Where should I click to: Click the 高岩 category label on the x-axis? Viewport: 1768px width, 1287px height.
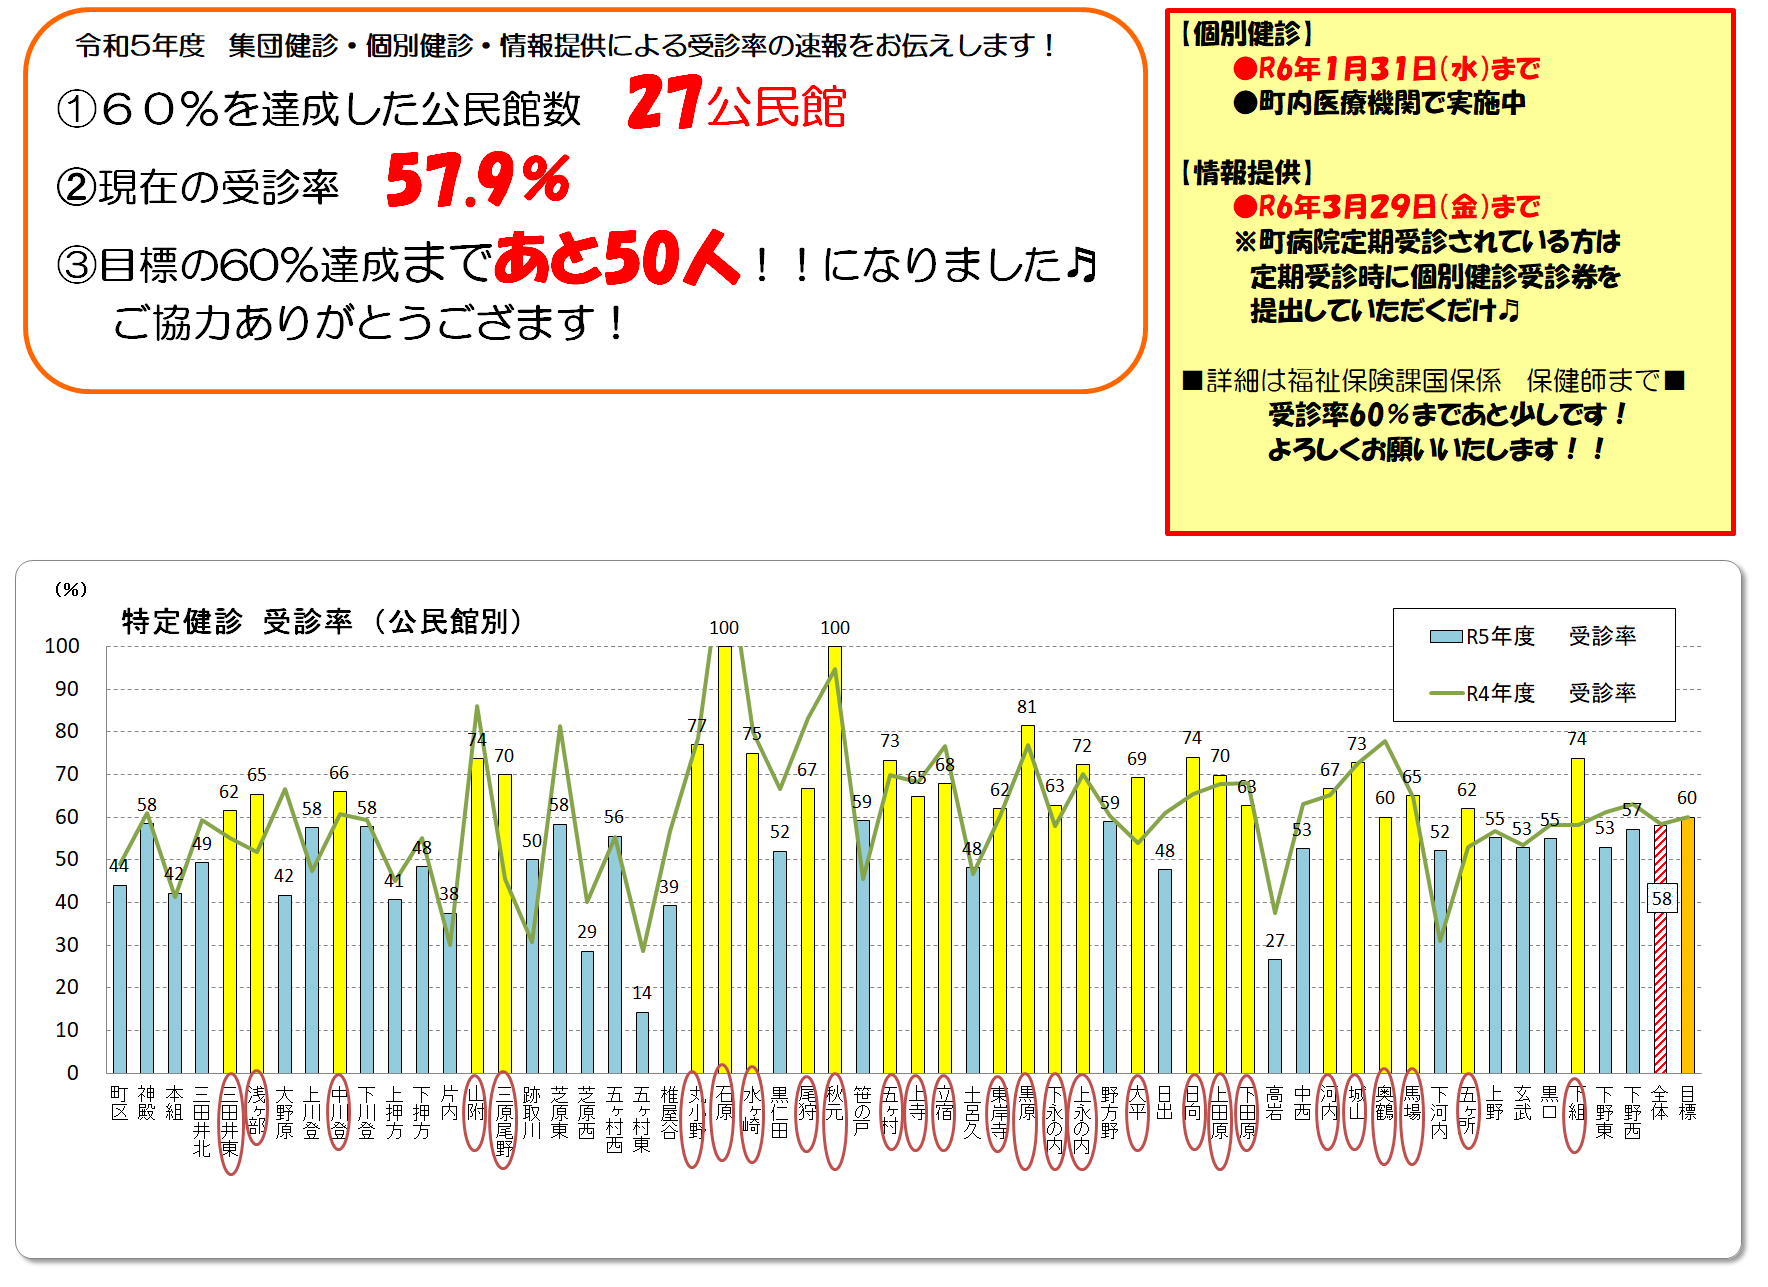click(x=1275, y=1103)
